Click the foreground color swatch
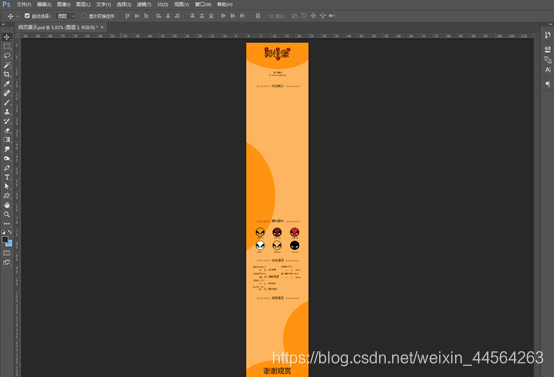 (x=5, y=240)
